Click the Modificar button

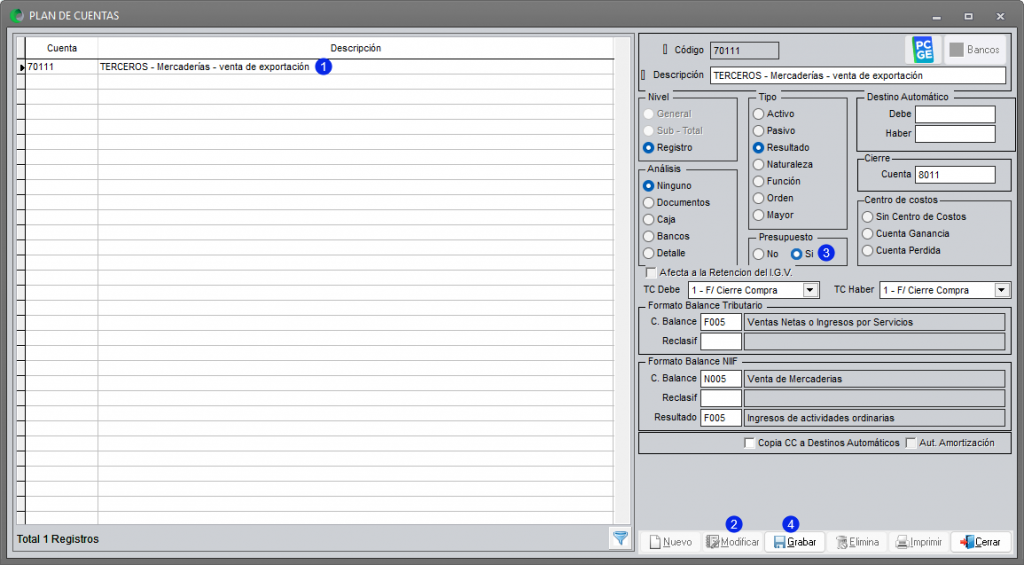coord(733,542)
